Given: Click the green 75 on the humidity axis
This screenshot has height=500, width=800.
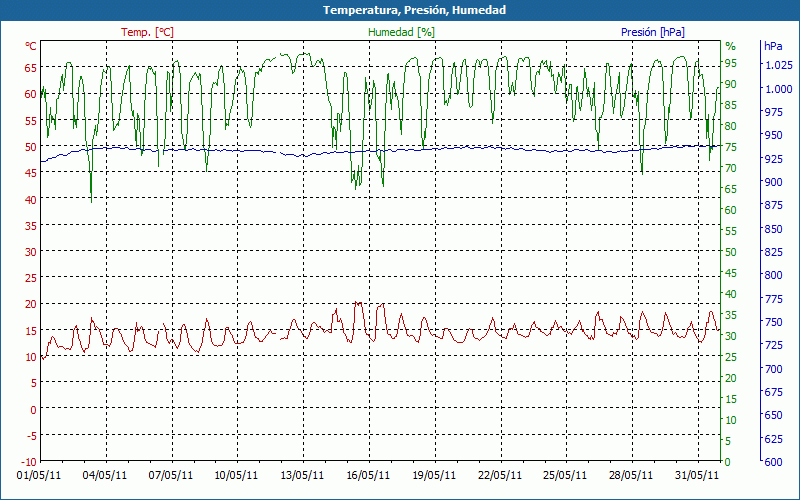Looking at the screenshot, I should [x=731, y=147].
